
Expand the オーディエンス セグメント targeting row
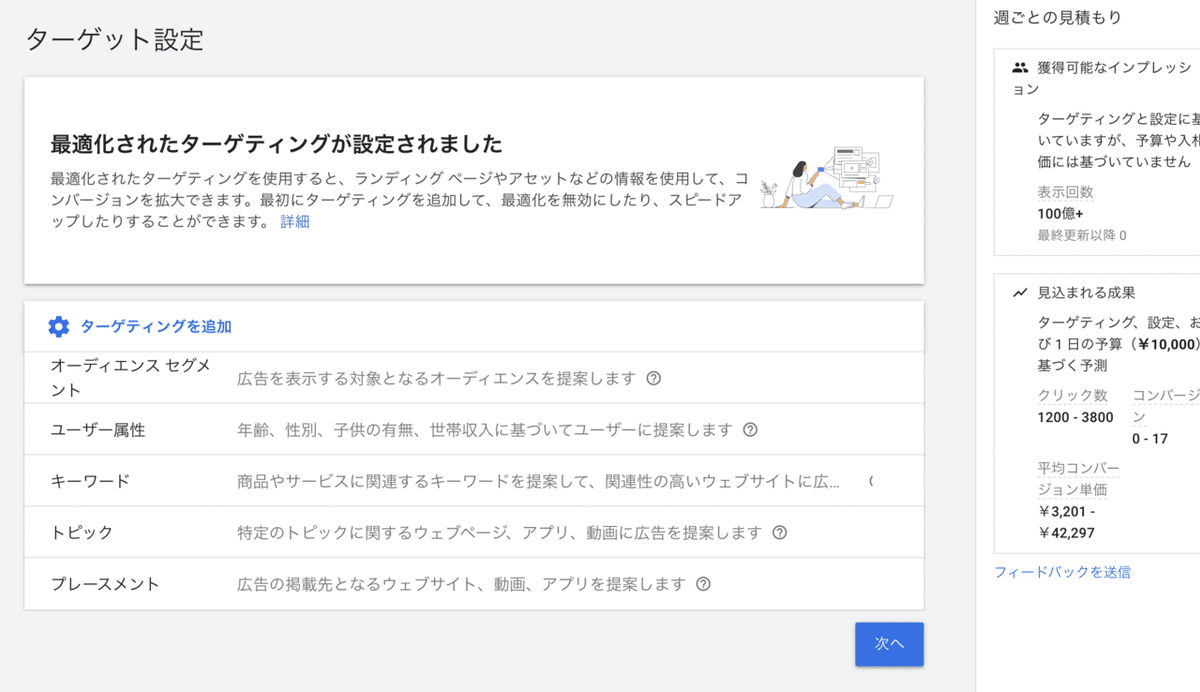[x=130, y=378]
